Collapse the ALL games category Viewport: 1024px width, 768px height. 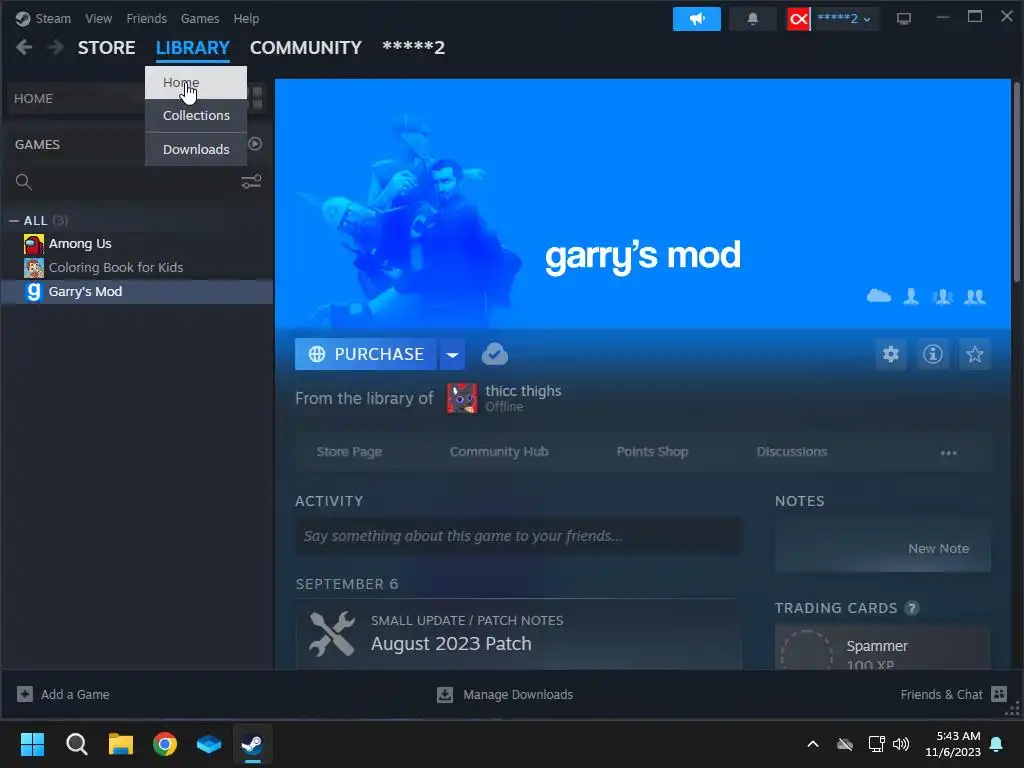click(x=14, y=221)
